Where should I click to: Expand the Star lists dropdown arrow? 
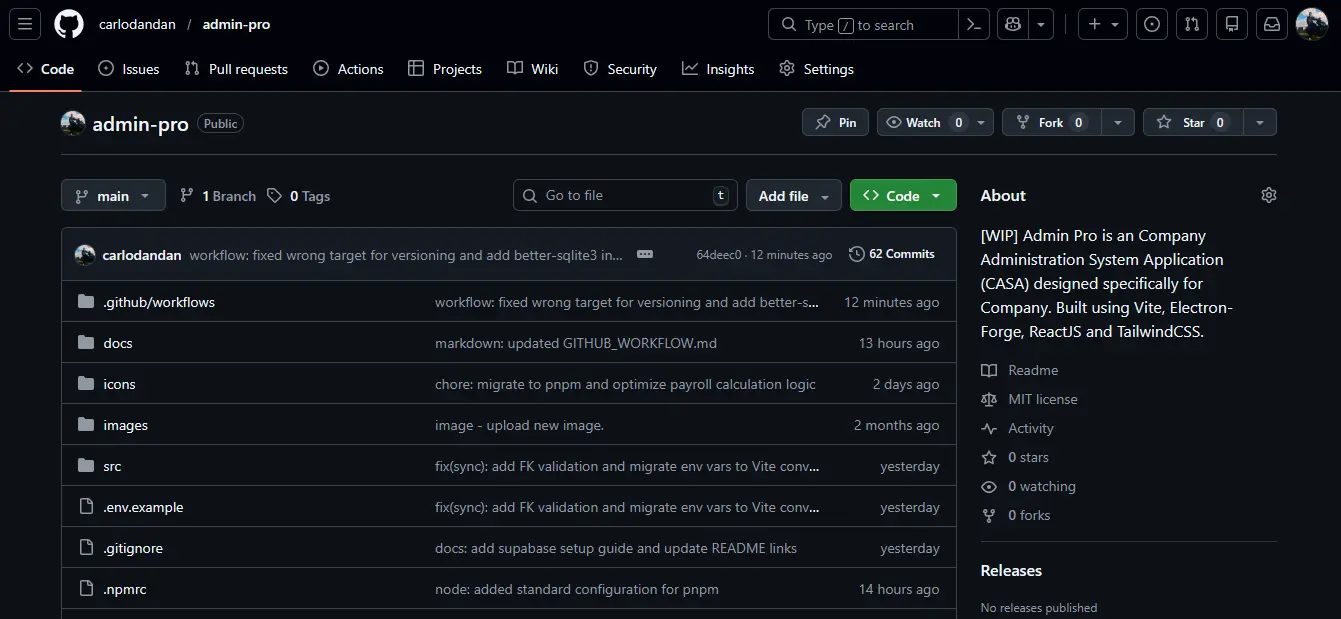(x=1260, y=122)
